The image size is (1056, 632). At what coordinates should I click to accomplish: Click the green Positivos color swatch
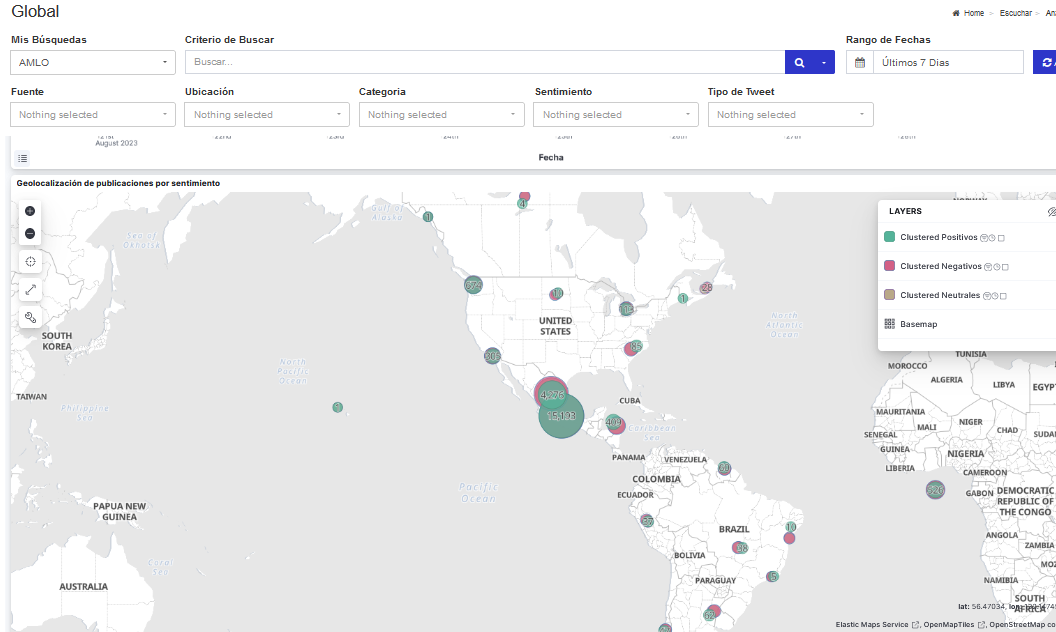889,236
